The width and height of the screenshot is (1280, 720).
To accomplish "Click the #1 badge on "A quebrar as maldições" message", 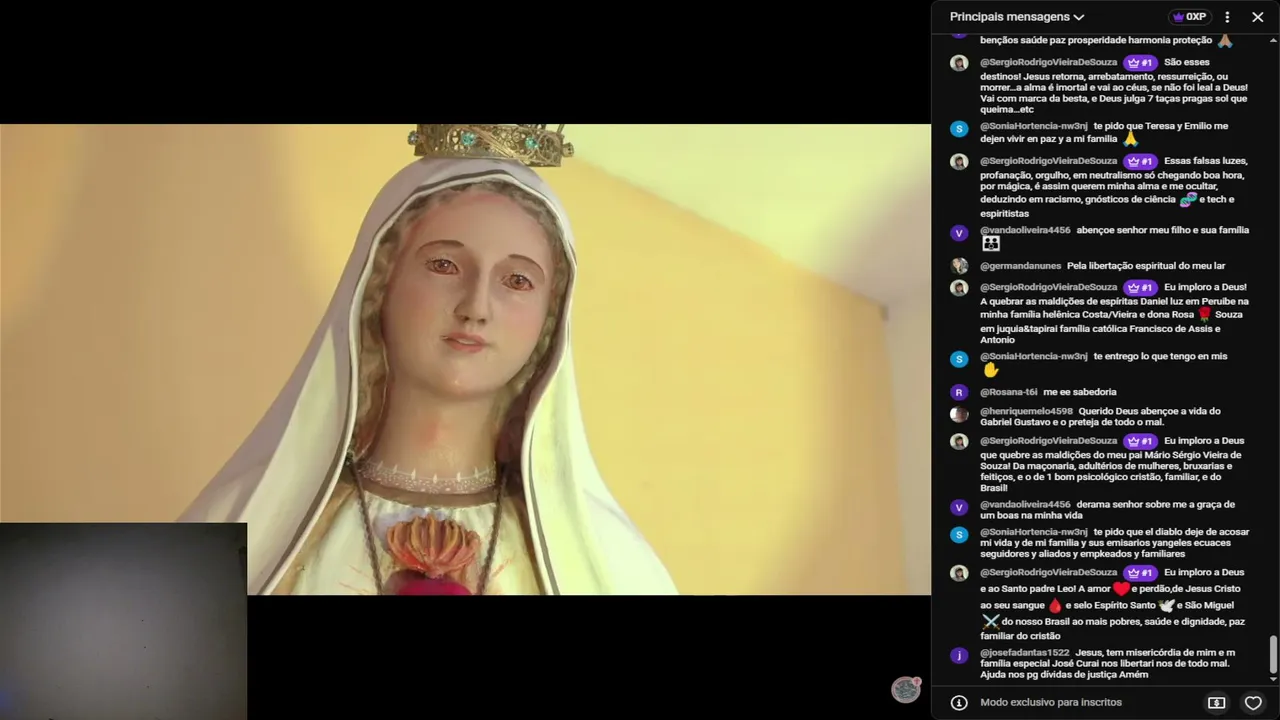I will click(x=1140, y=287).
